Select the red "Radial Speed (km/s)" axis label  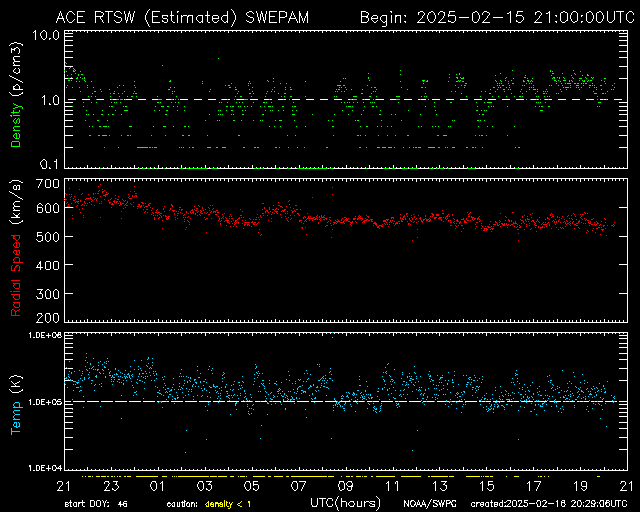pos(16,248)
